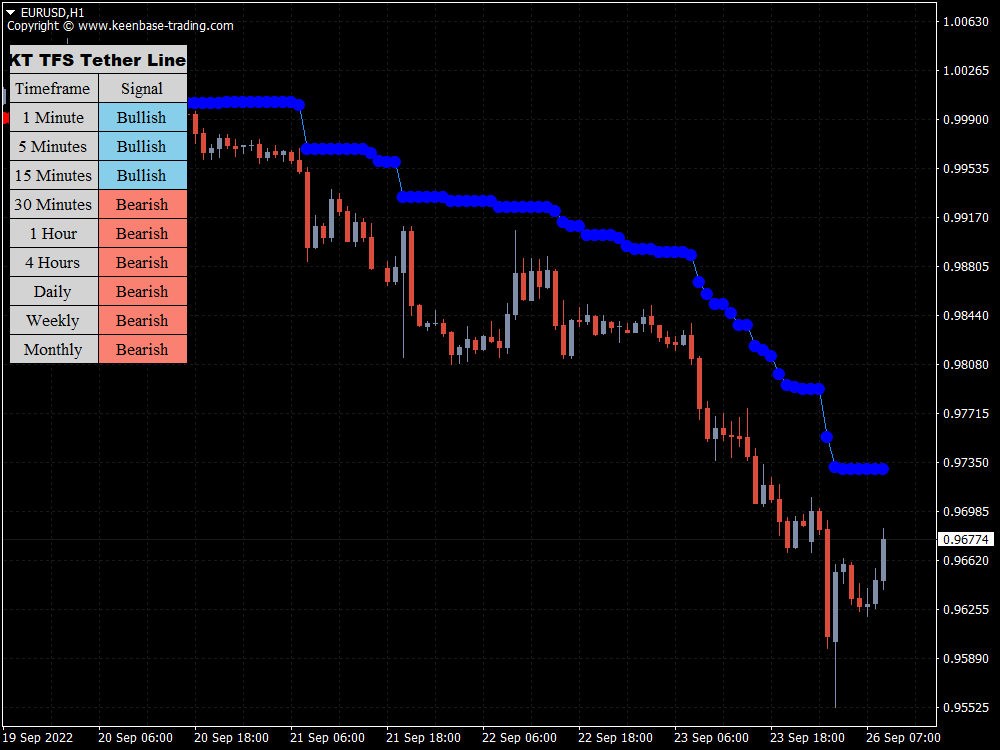Image resolution: width=1000 pixels, height=750 pixels.
Task: Click the 15 Minutes timeframe cell
Action: click(x=54, y=175)
